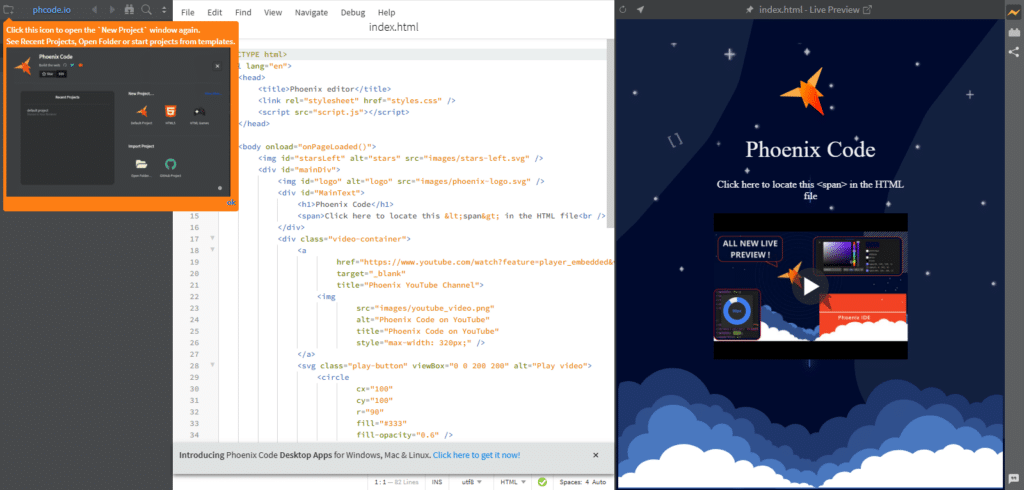Click the video thumbnail's ALL NEW LIVE PREVIEW bubble
This screenshot has height=490, width=1024.
750,248
